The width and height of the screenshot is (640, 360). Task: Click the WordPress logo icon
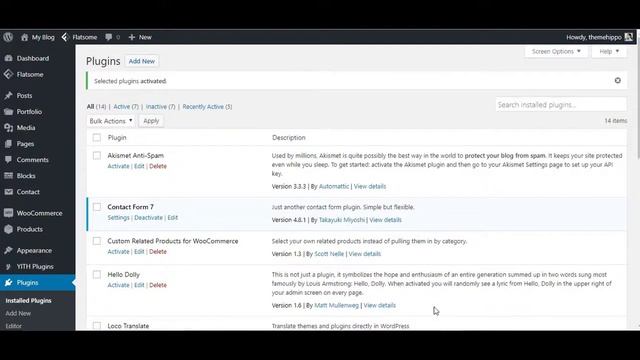pos(8,37)
